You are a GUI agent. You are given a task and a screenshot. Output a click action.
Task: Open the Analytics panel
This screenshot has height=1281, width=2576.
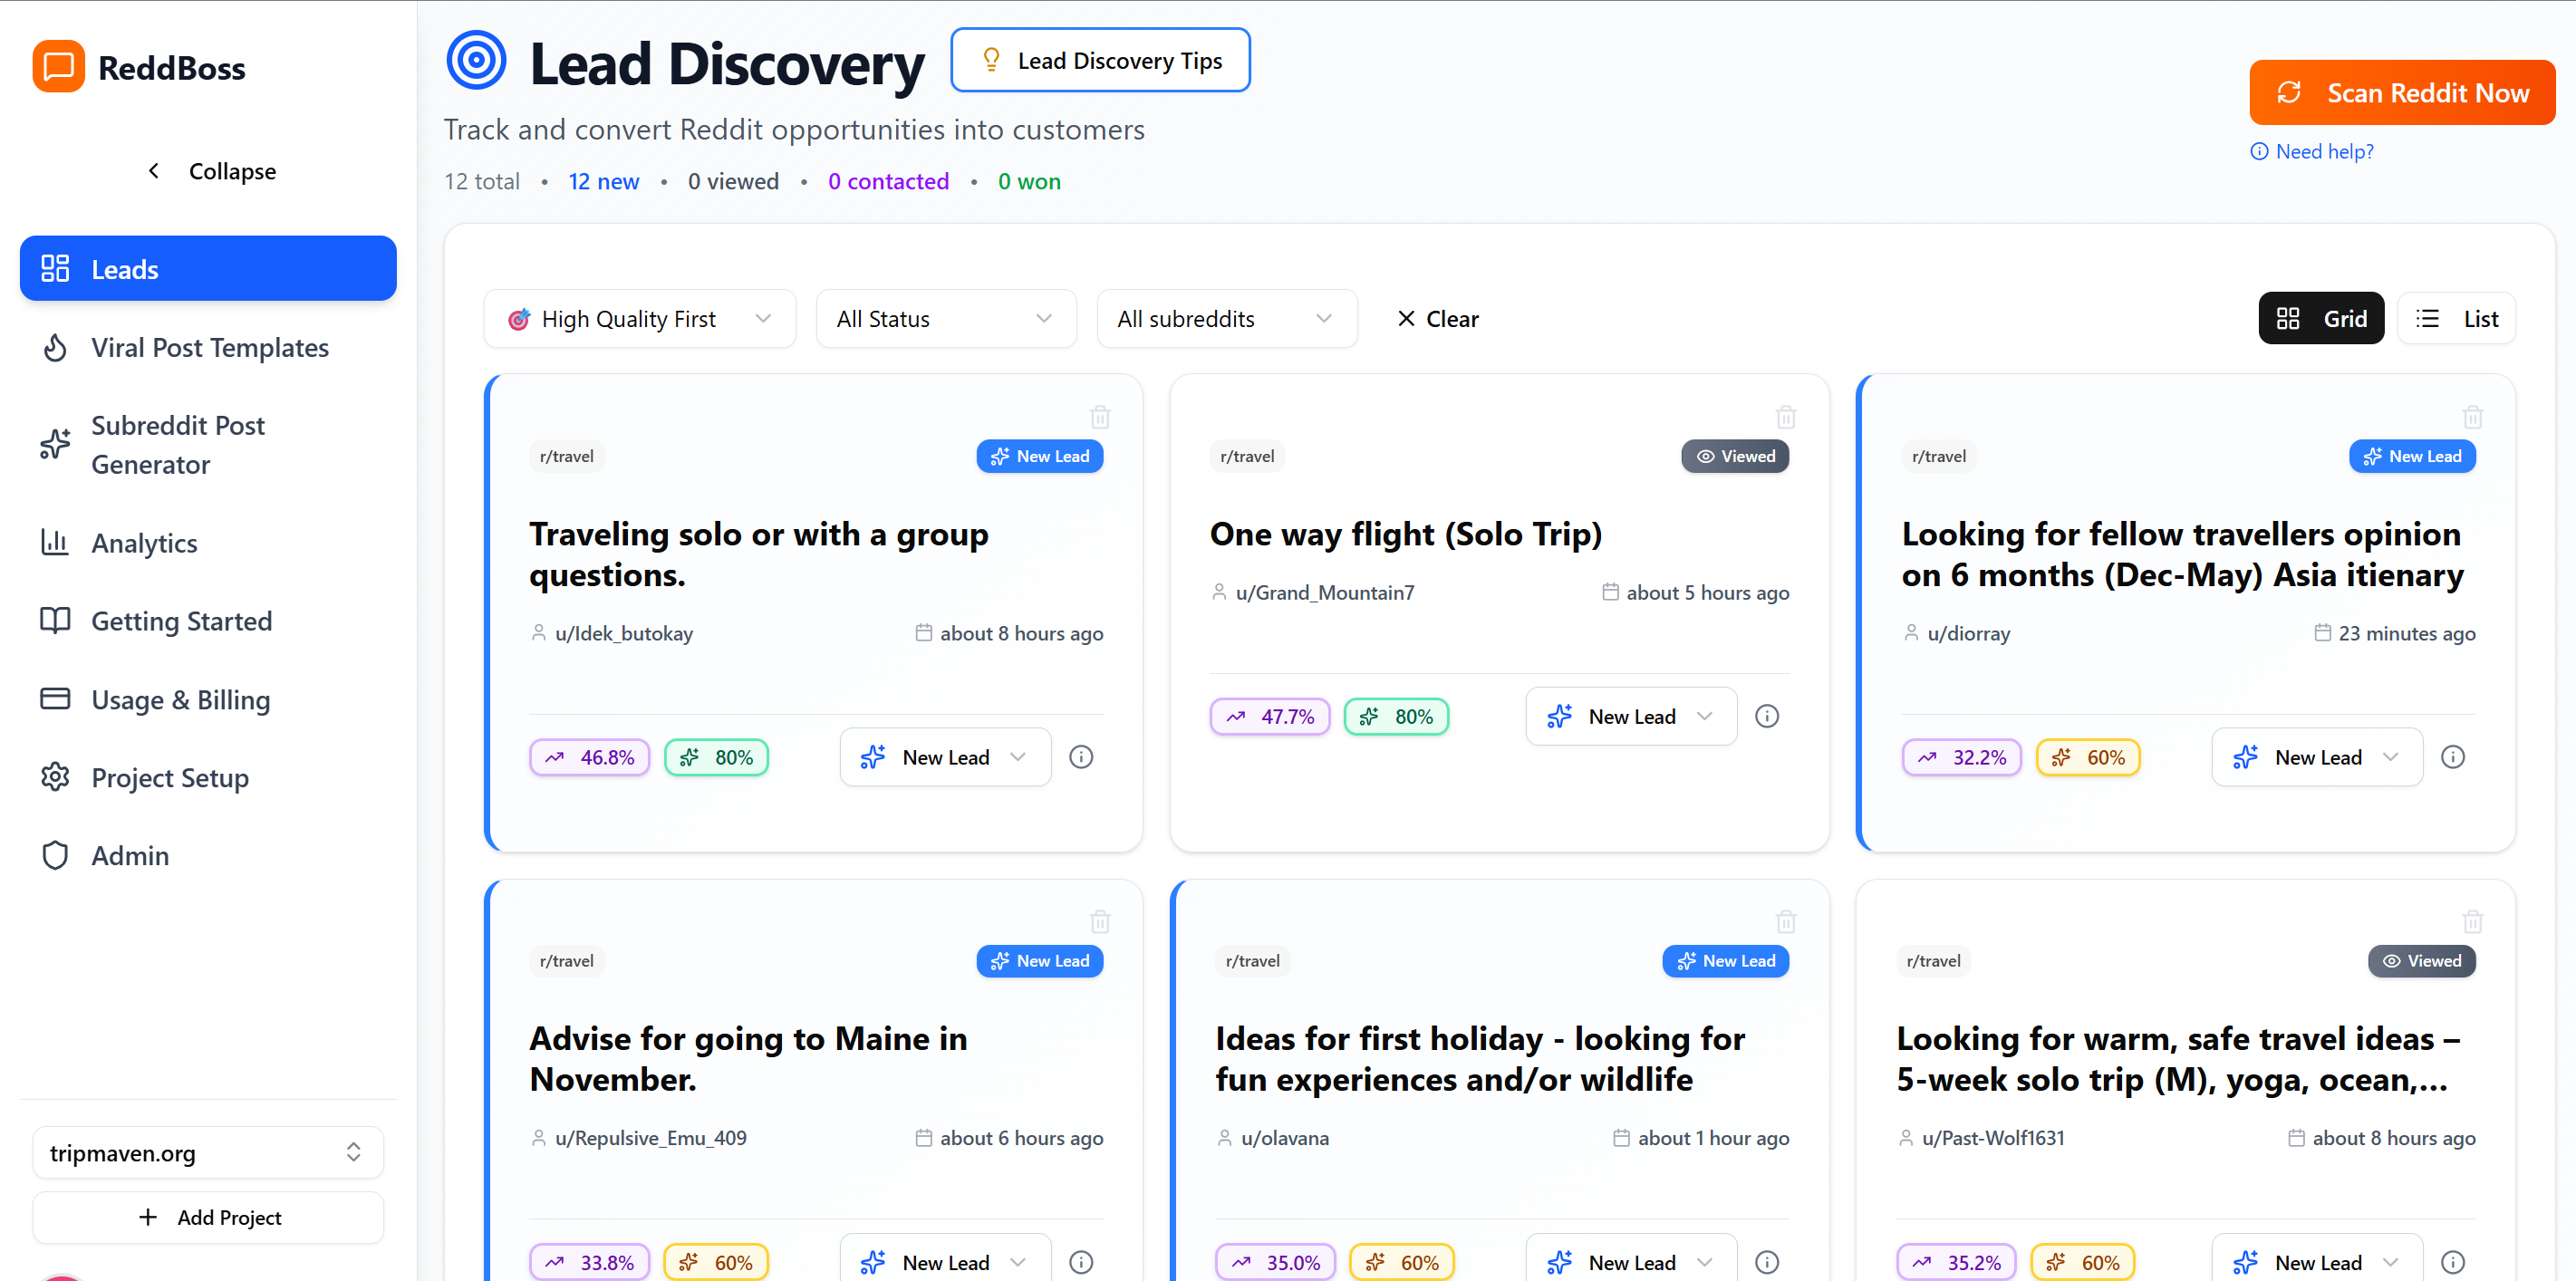point(55,542)
